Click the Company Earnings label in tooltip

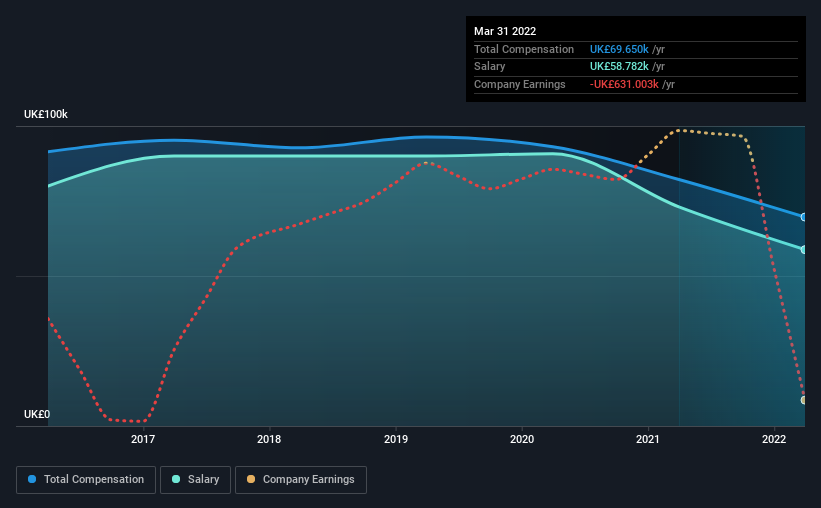click(x=519, y=84)
